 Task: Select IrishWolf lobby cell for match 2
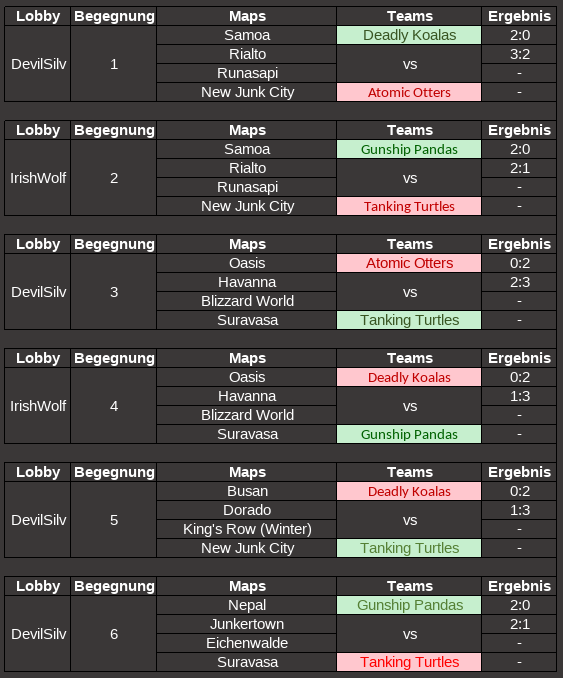(x=38, y=178)
